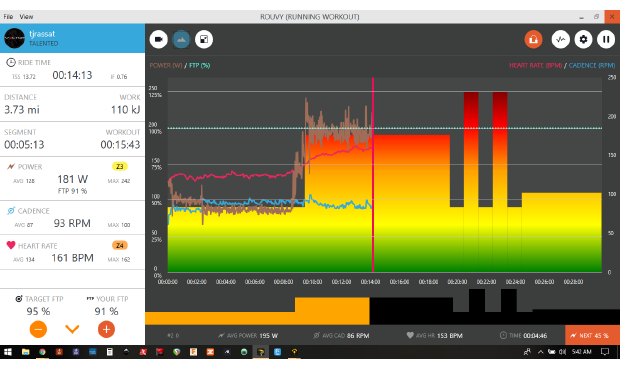The image size is (620, 370).
Task: Click the pink current position line in chart
Action: tap(373, 175)
